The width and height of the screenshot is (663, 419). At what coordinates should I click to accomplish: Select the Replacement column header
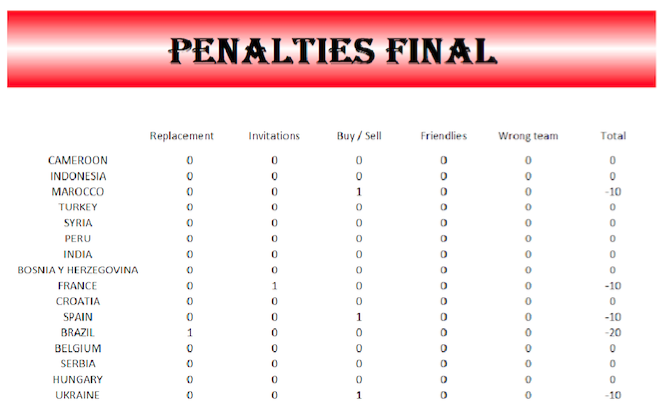click(x=182, y=136)
